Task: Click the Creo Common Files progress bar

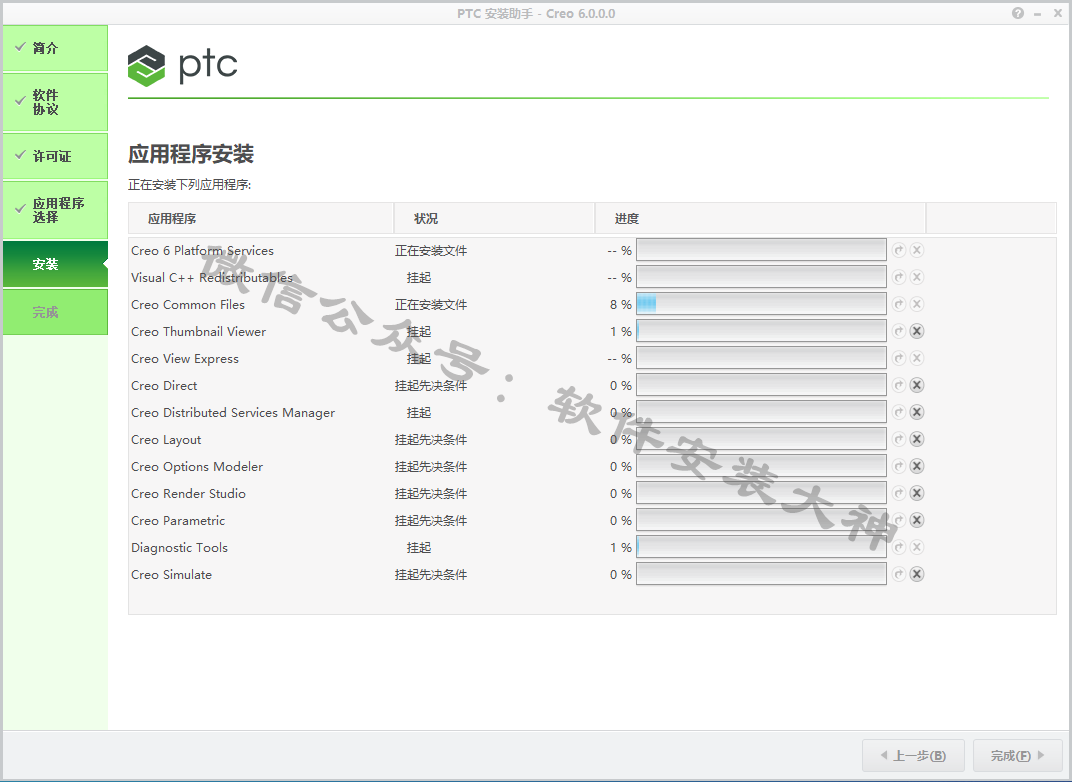Action: [x=761, y=305]
